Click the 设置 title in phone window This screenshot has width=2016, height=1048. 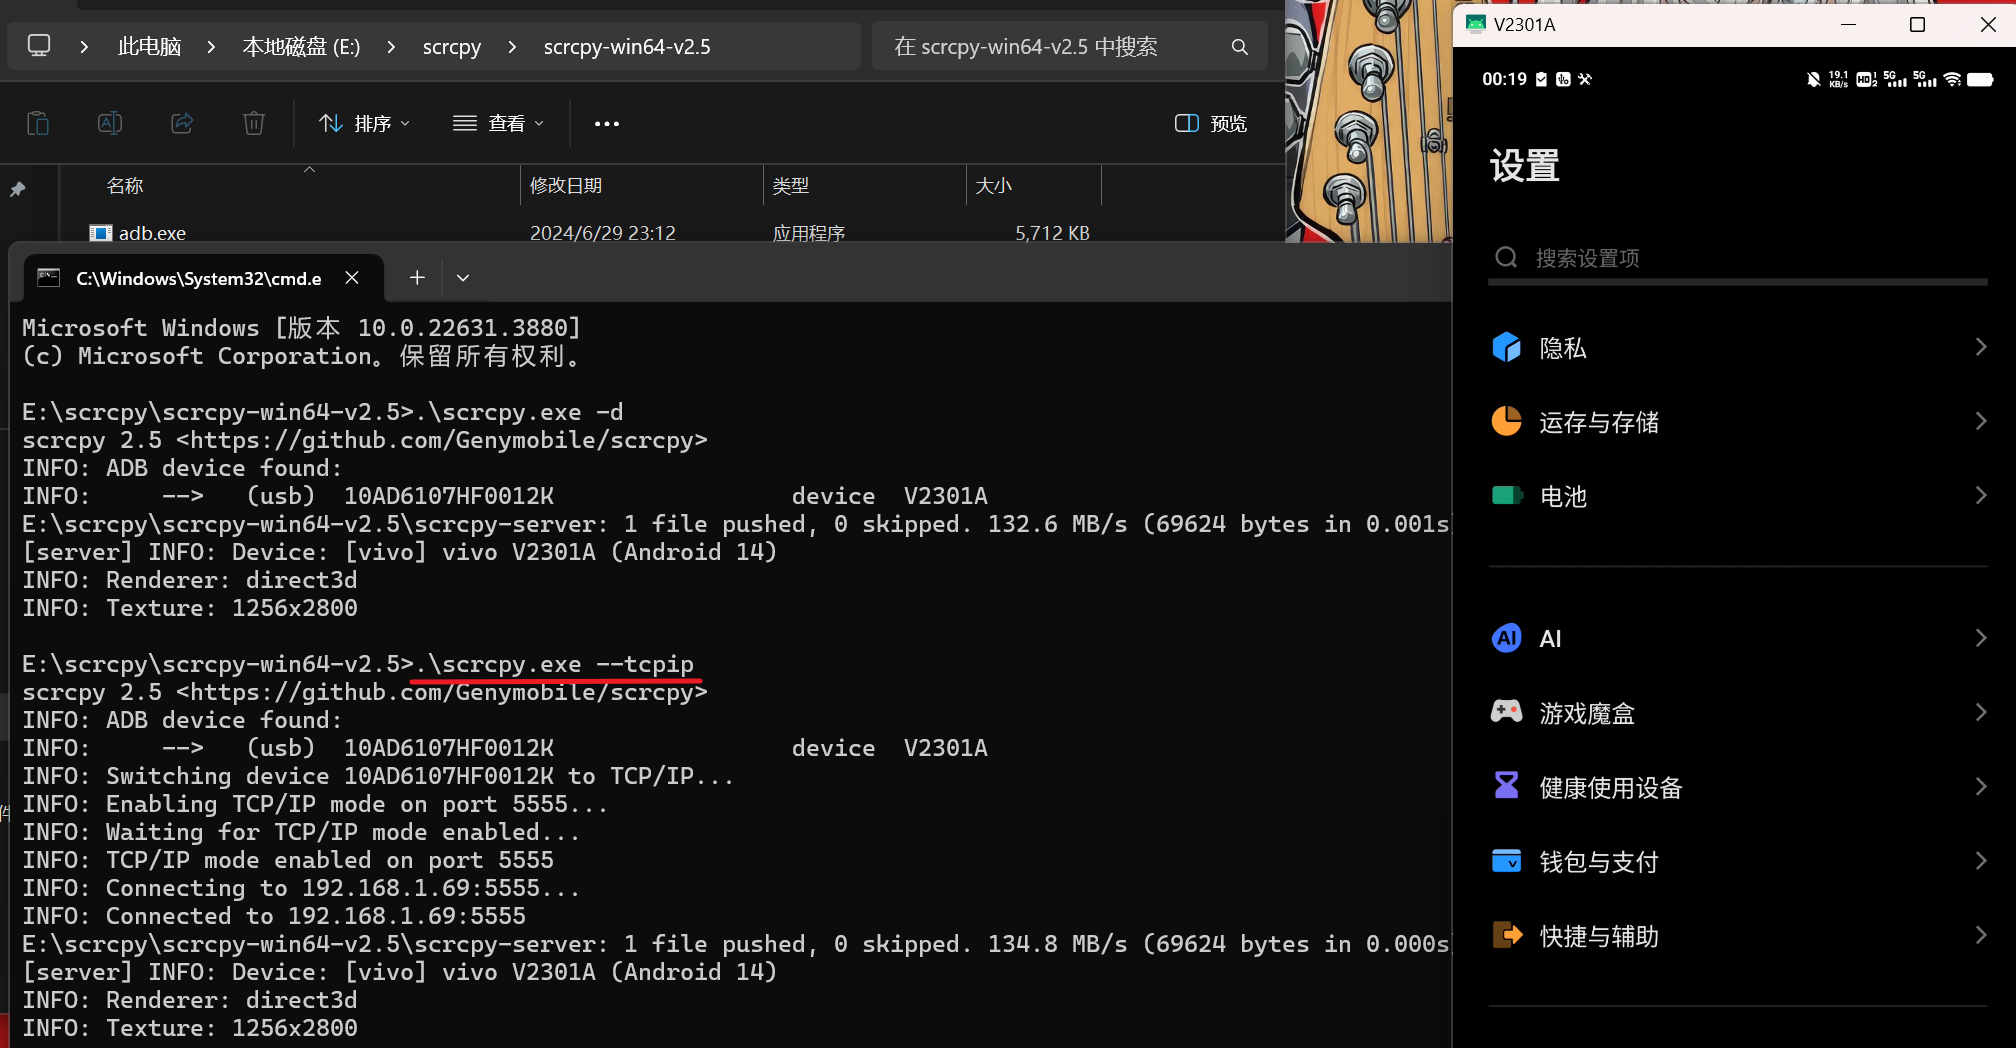coord(1525,165)
